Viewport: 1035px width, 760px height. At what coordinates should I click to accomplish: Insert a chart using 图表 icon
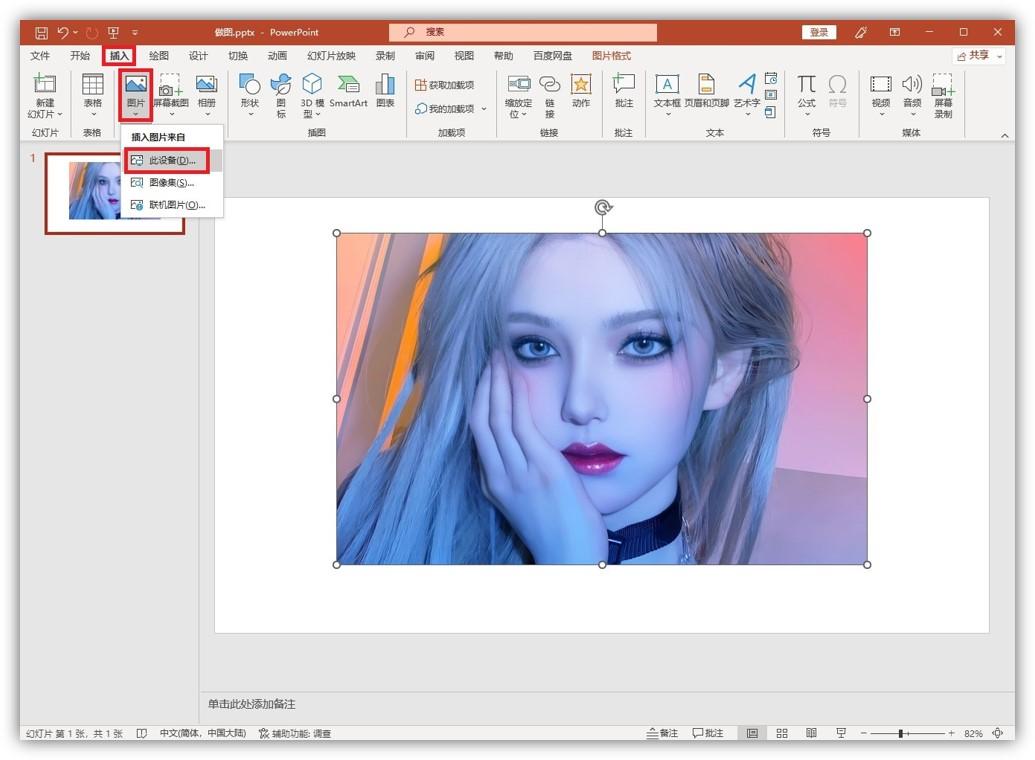385,86
